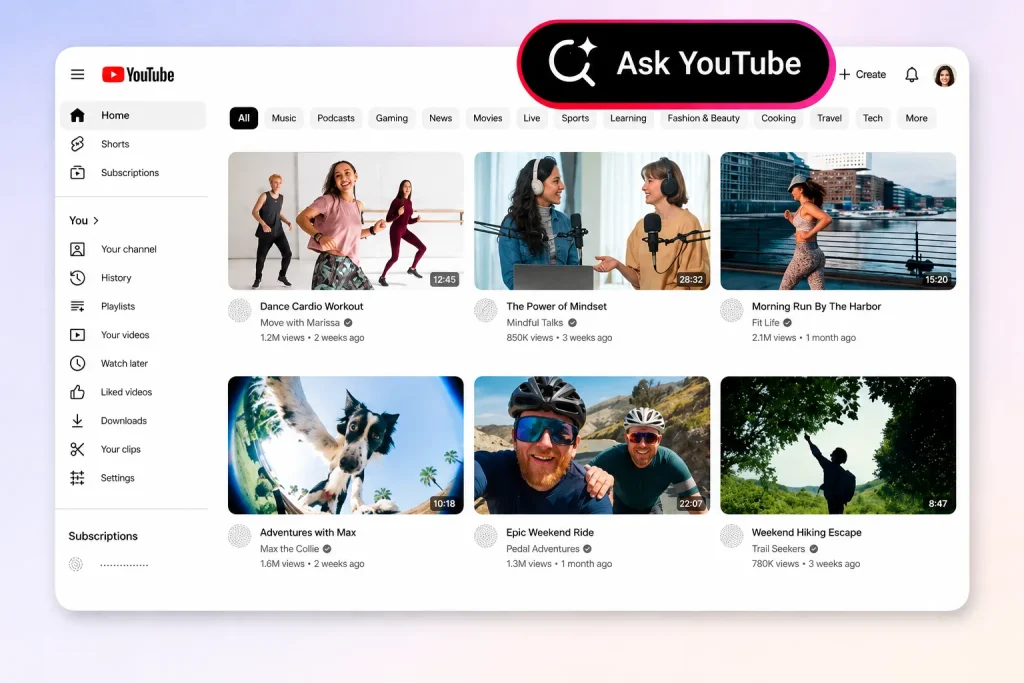Select the News filter chip

point(440,118)
